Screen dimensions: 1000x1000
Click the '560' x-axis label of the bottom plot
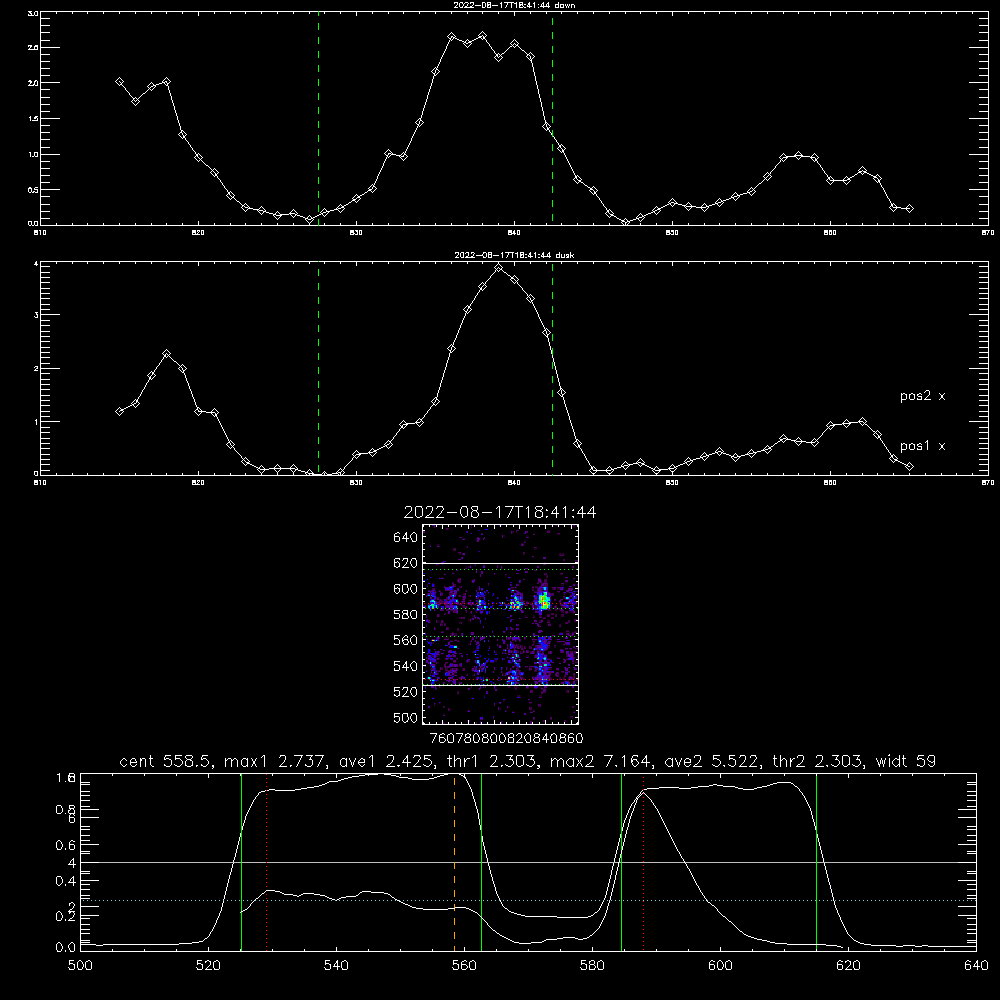[464, 966]
